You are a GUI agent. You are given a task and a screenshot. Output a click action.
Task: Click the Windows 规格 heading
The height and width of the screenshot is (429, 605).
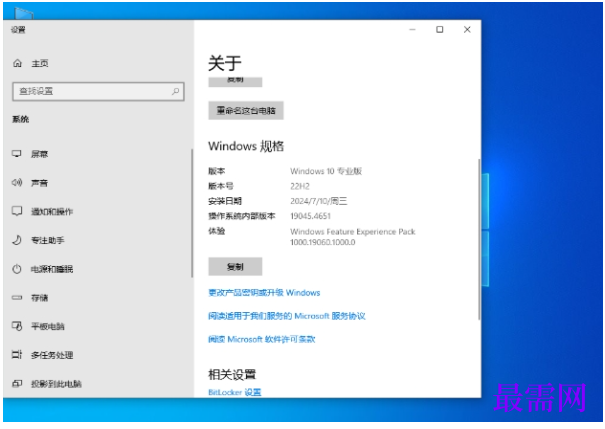pyautogui.click(x=246, y=146)
